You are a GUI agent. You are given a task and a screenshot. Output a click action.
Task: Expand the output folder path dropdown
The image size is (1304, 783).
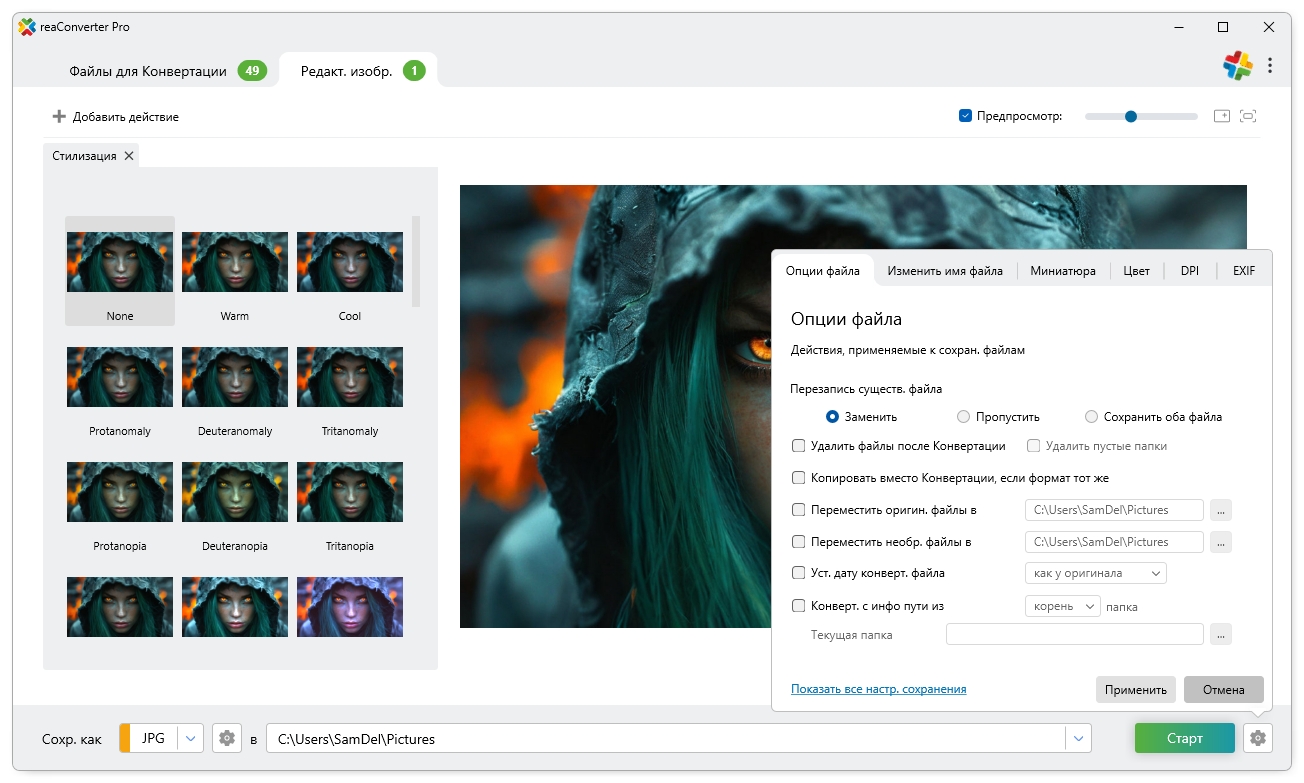point(1077,739)
